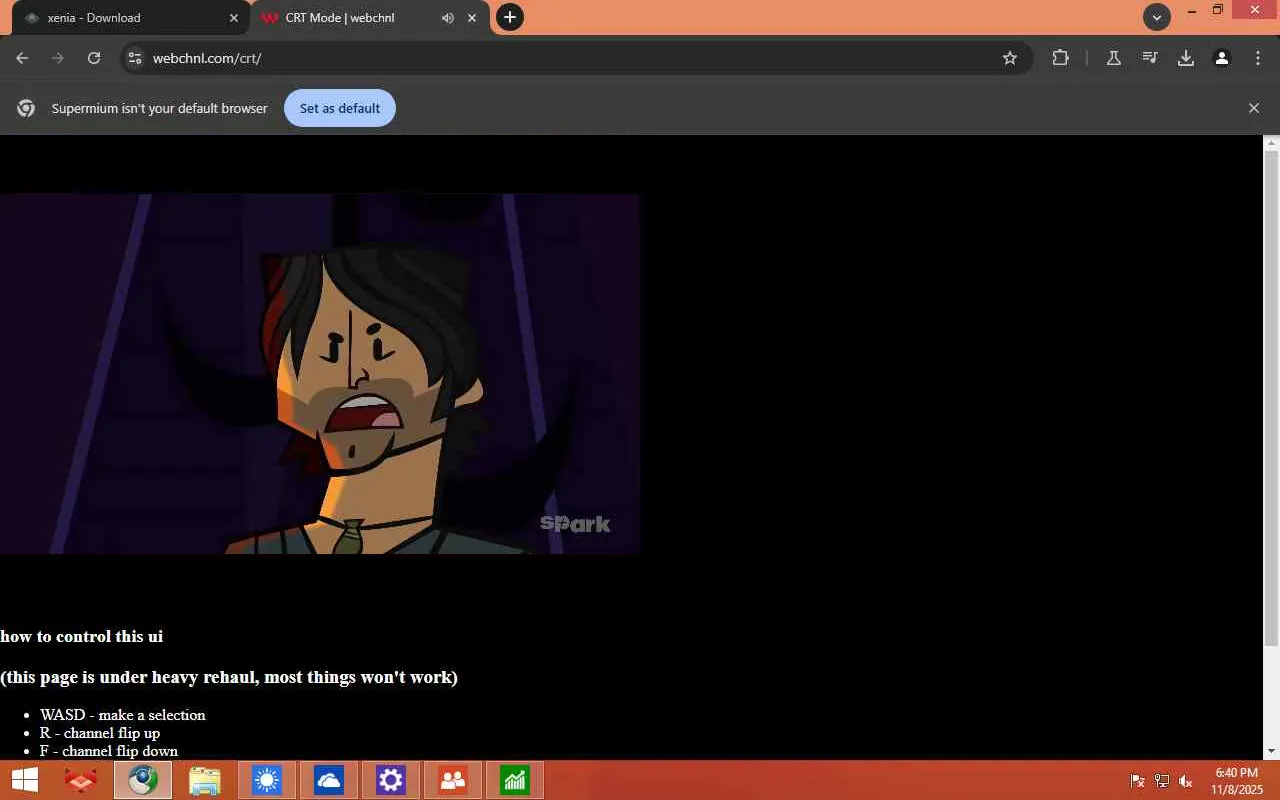Click the CRT video player
1280x800 pixels.
coord(320,374)
